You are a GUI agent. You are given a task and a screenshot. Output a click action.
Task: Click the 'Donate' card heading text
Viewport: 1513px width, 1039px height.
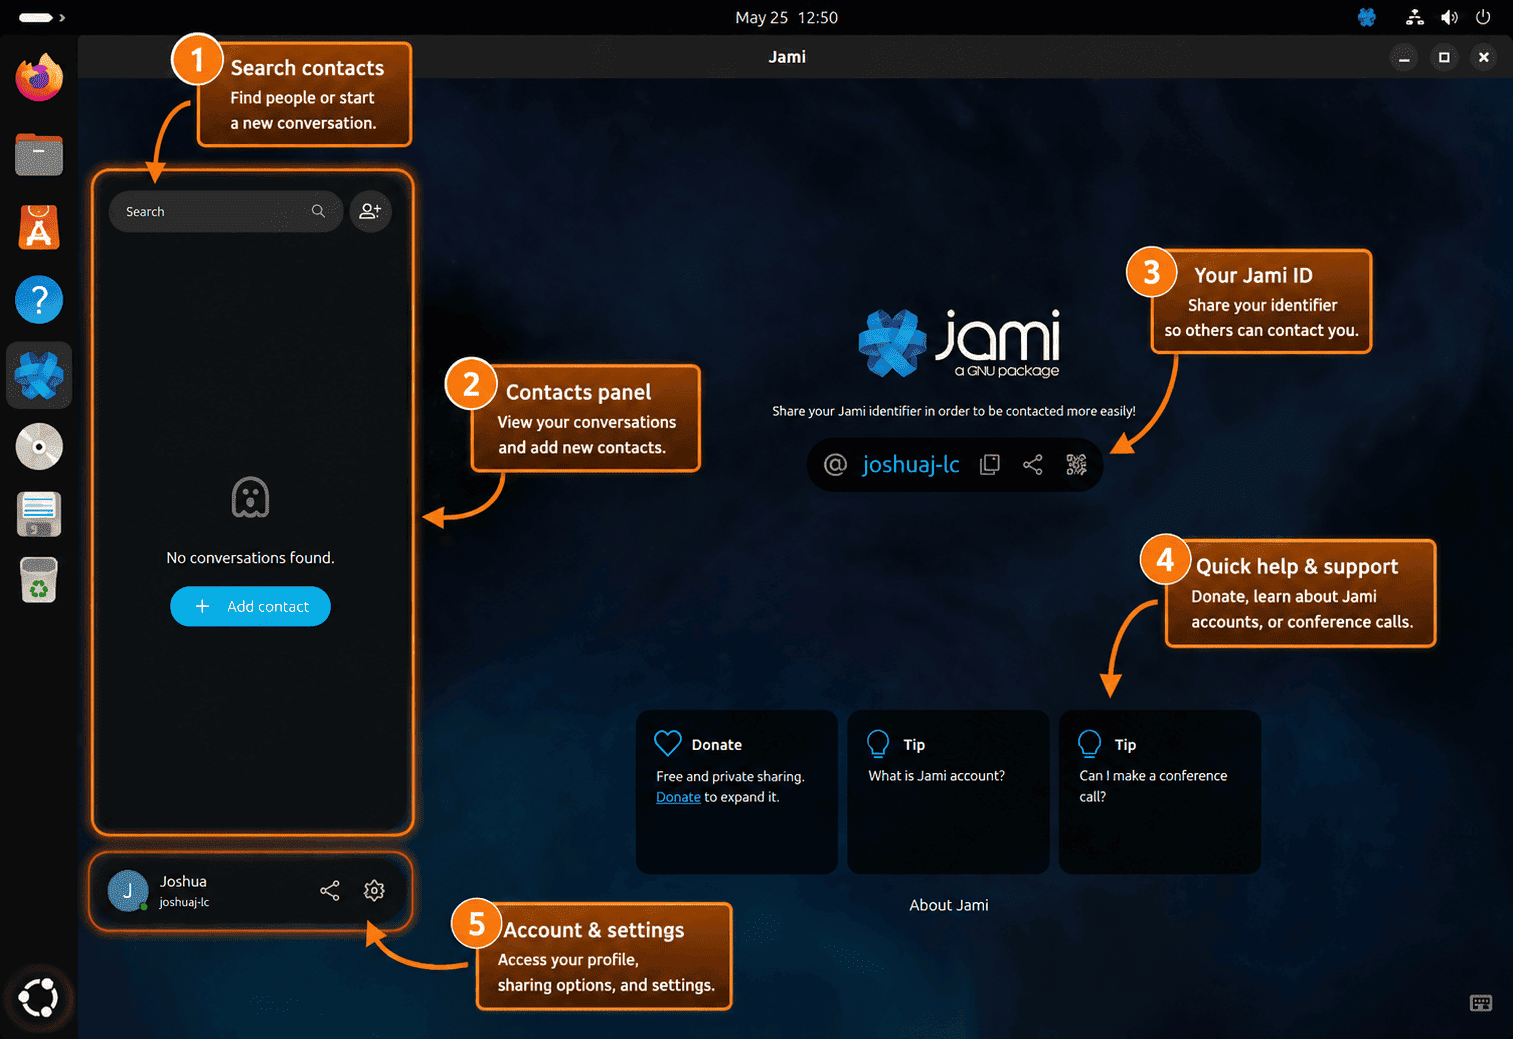pos(717,745)
